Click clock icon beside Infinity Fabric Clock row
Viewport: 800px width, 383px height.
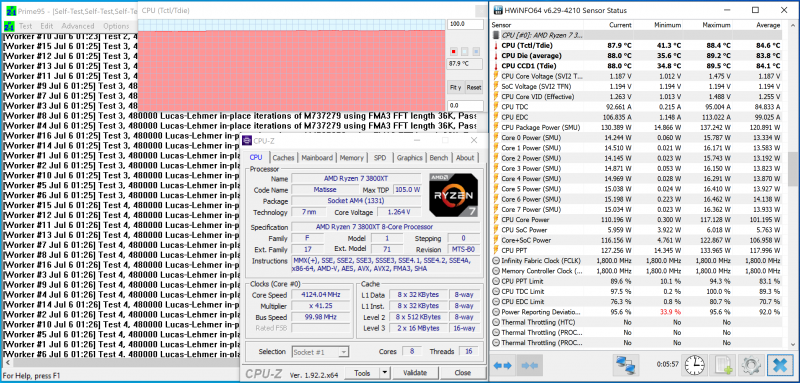pyautogui.click(x=496, y=261)
